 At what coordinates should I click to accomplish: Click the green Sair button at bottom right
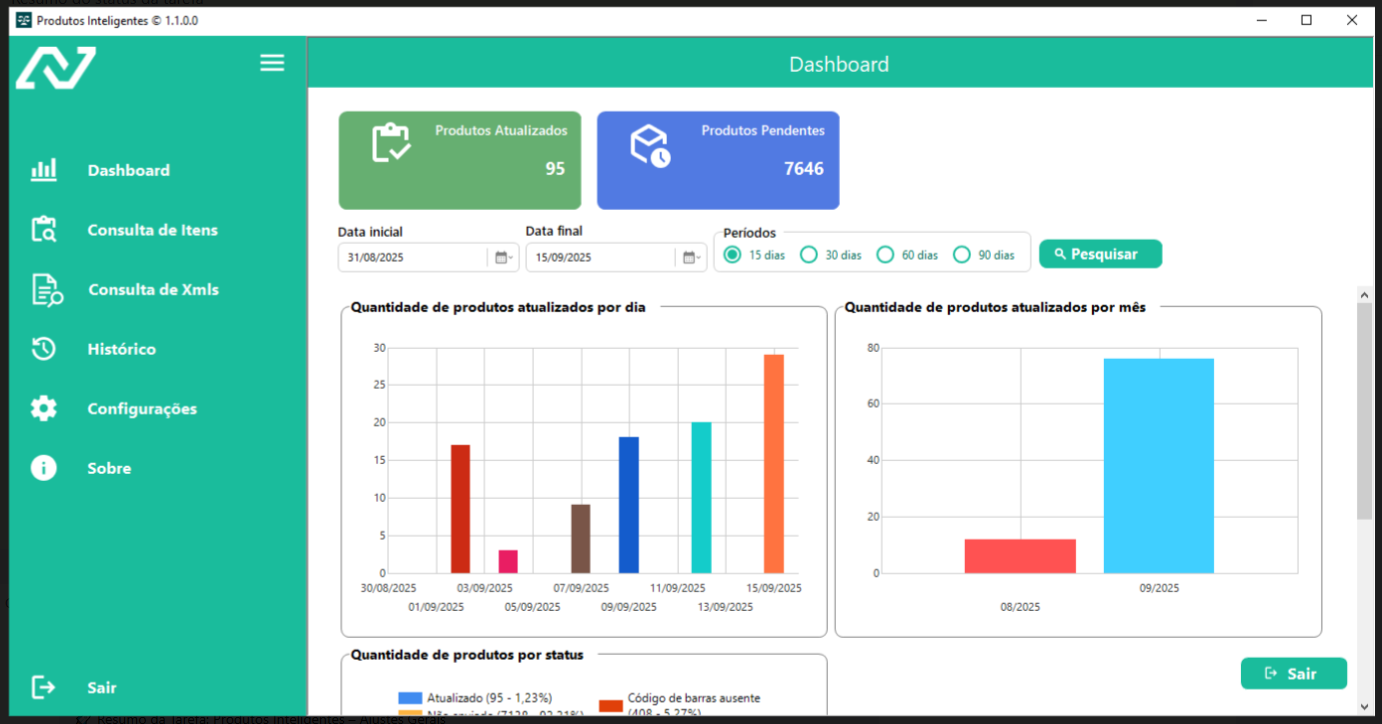pos(1293,674)
